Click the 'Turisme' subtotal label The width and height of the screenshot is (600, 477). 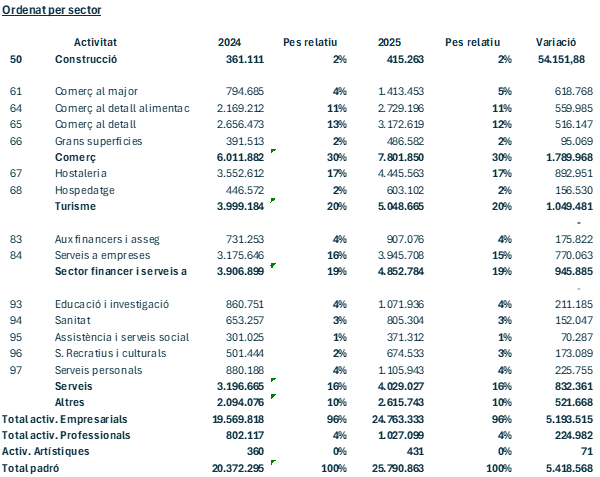75,205
